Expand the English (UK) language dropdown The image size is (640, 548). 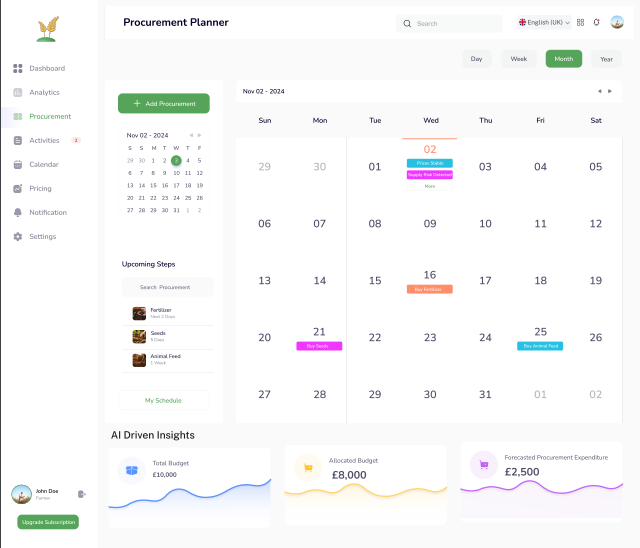(x=543, y=22)
